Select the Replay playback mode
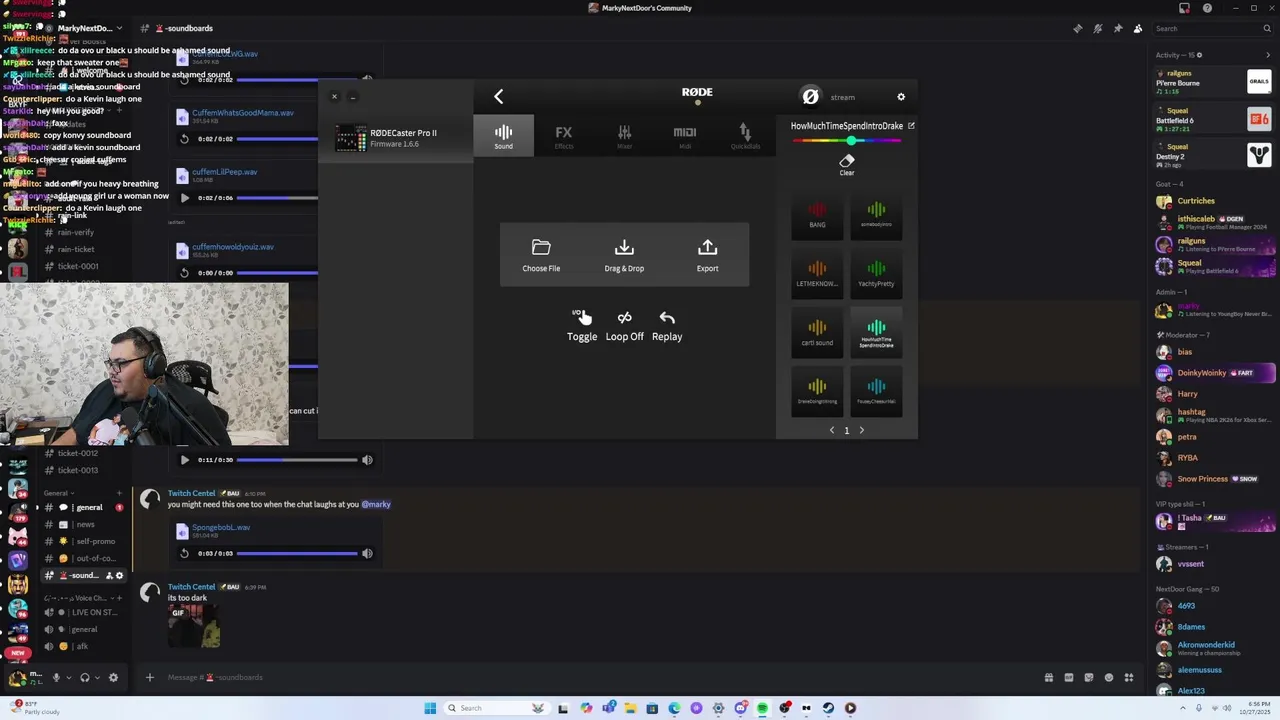1280x720 pixels. [x=667, y=326]
